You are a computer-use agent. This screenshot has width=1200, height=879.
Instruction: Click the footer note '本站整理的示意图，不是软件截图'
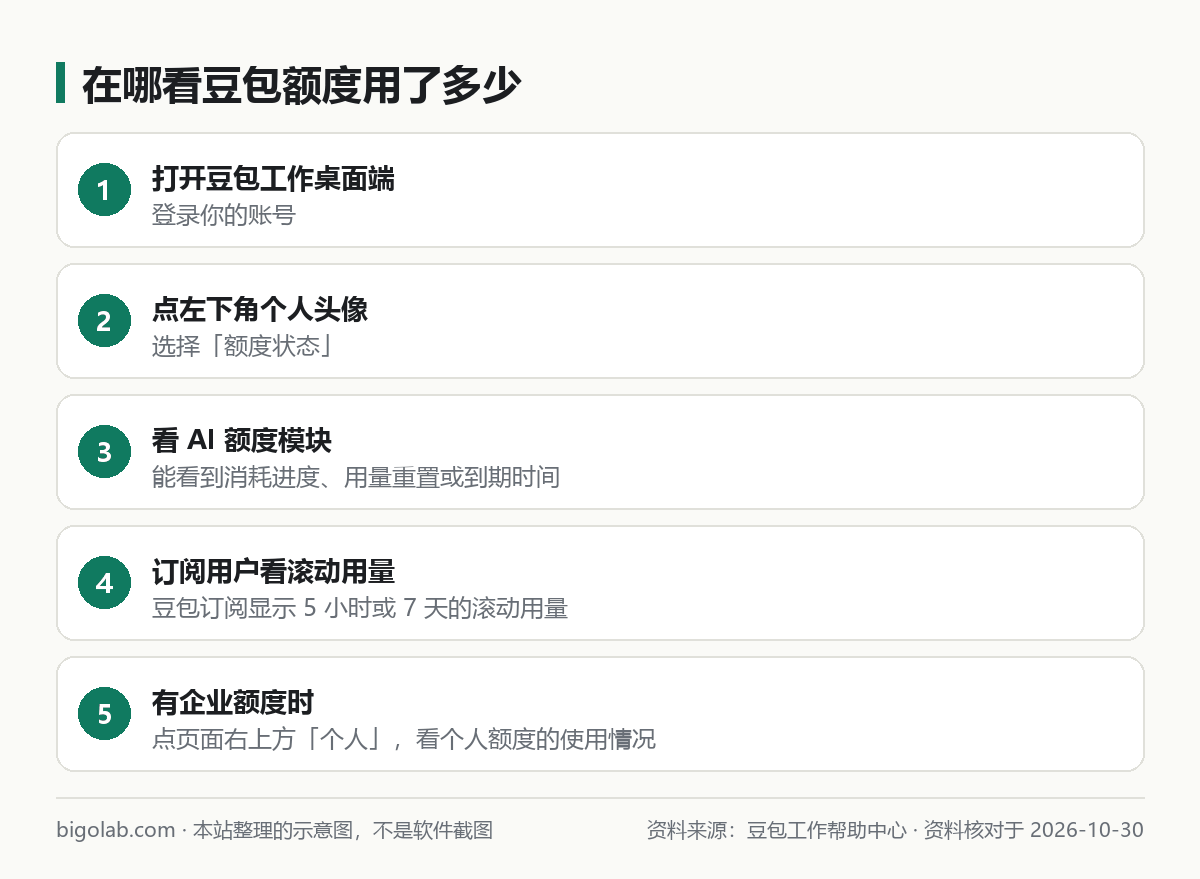[343, 830]
